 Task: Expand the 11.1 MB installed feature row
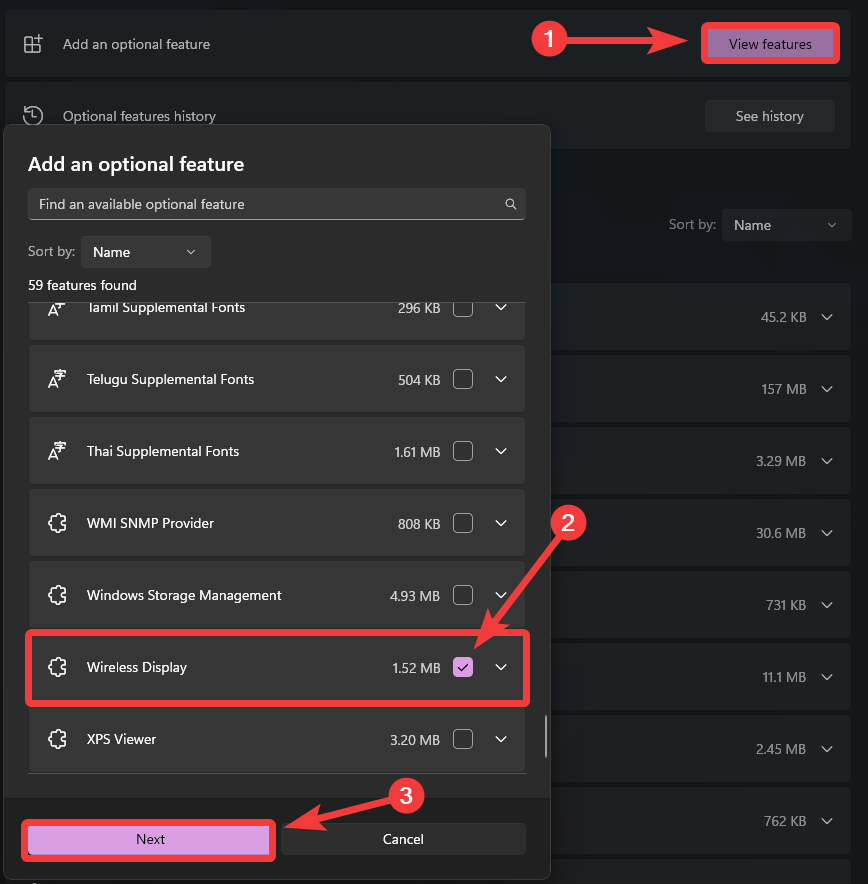click(x=827, y=677)
